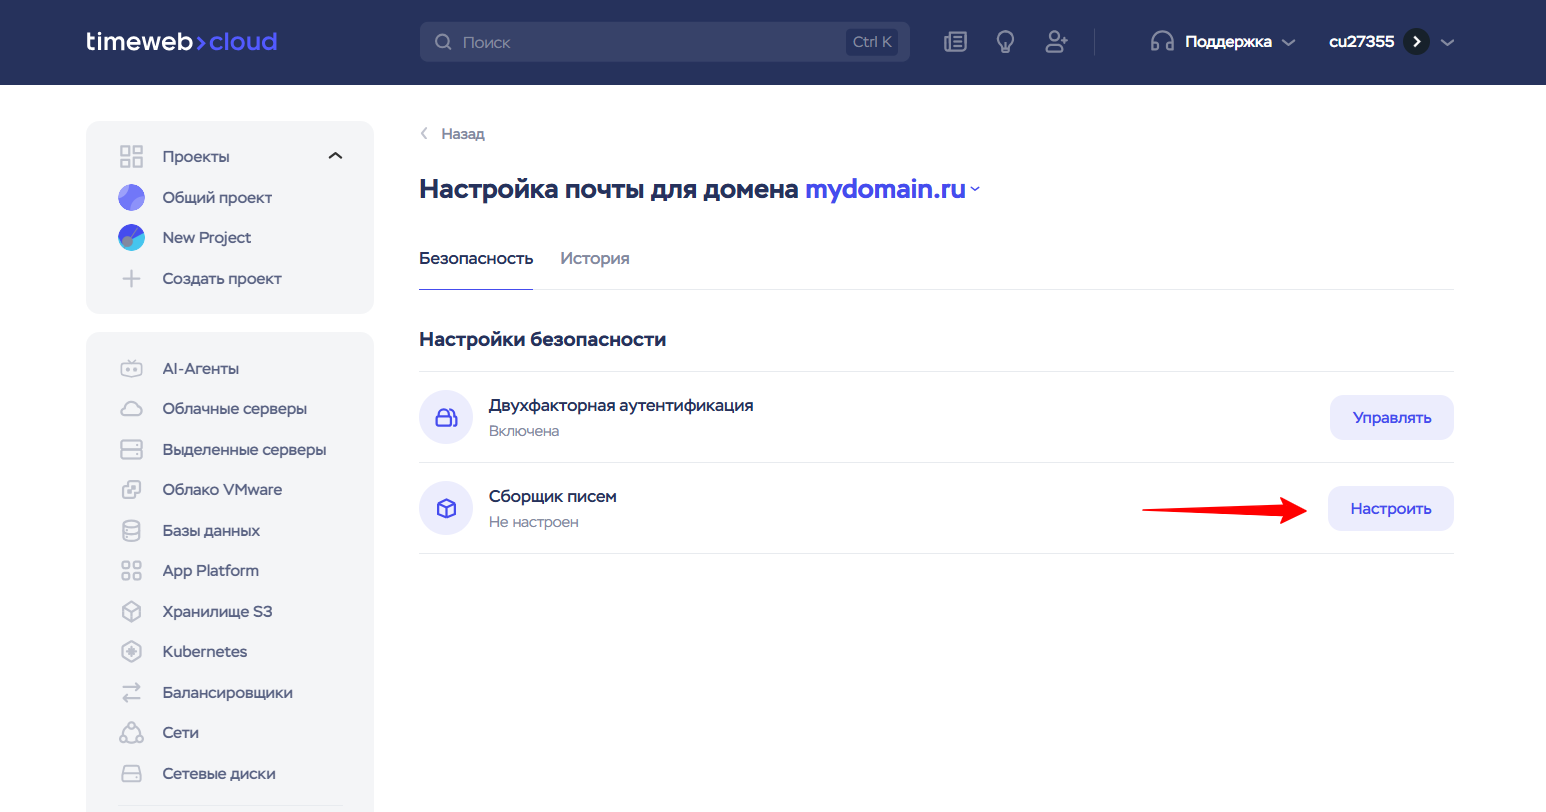
Task: Click the add user icon in header
Action: (x=1056, y=42)
